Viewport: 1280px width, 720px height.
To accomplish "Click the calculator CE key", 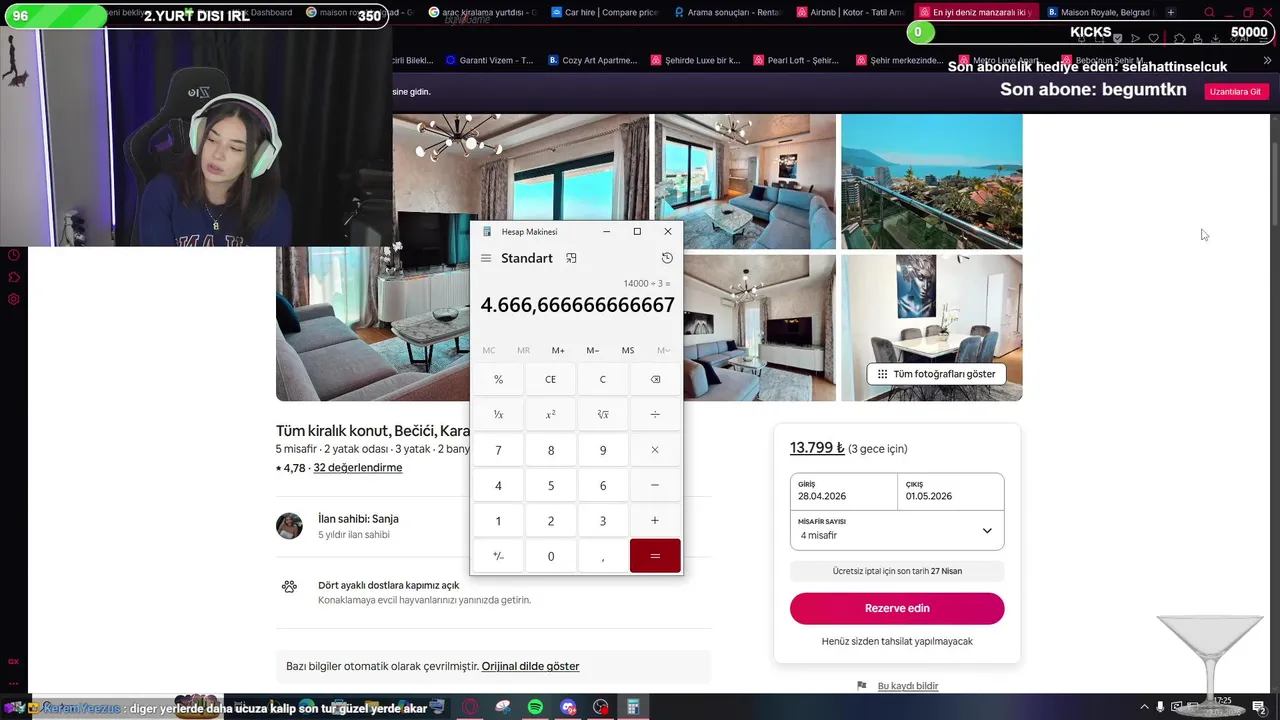I will [550, 379].
